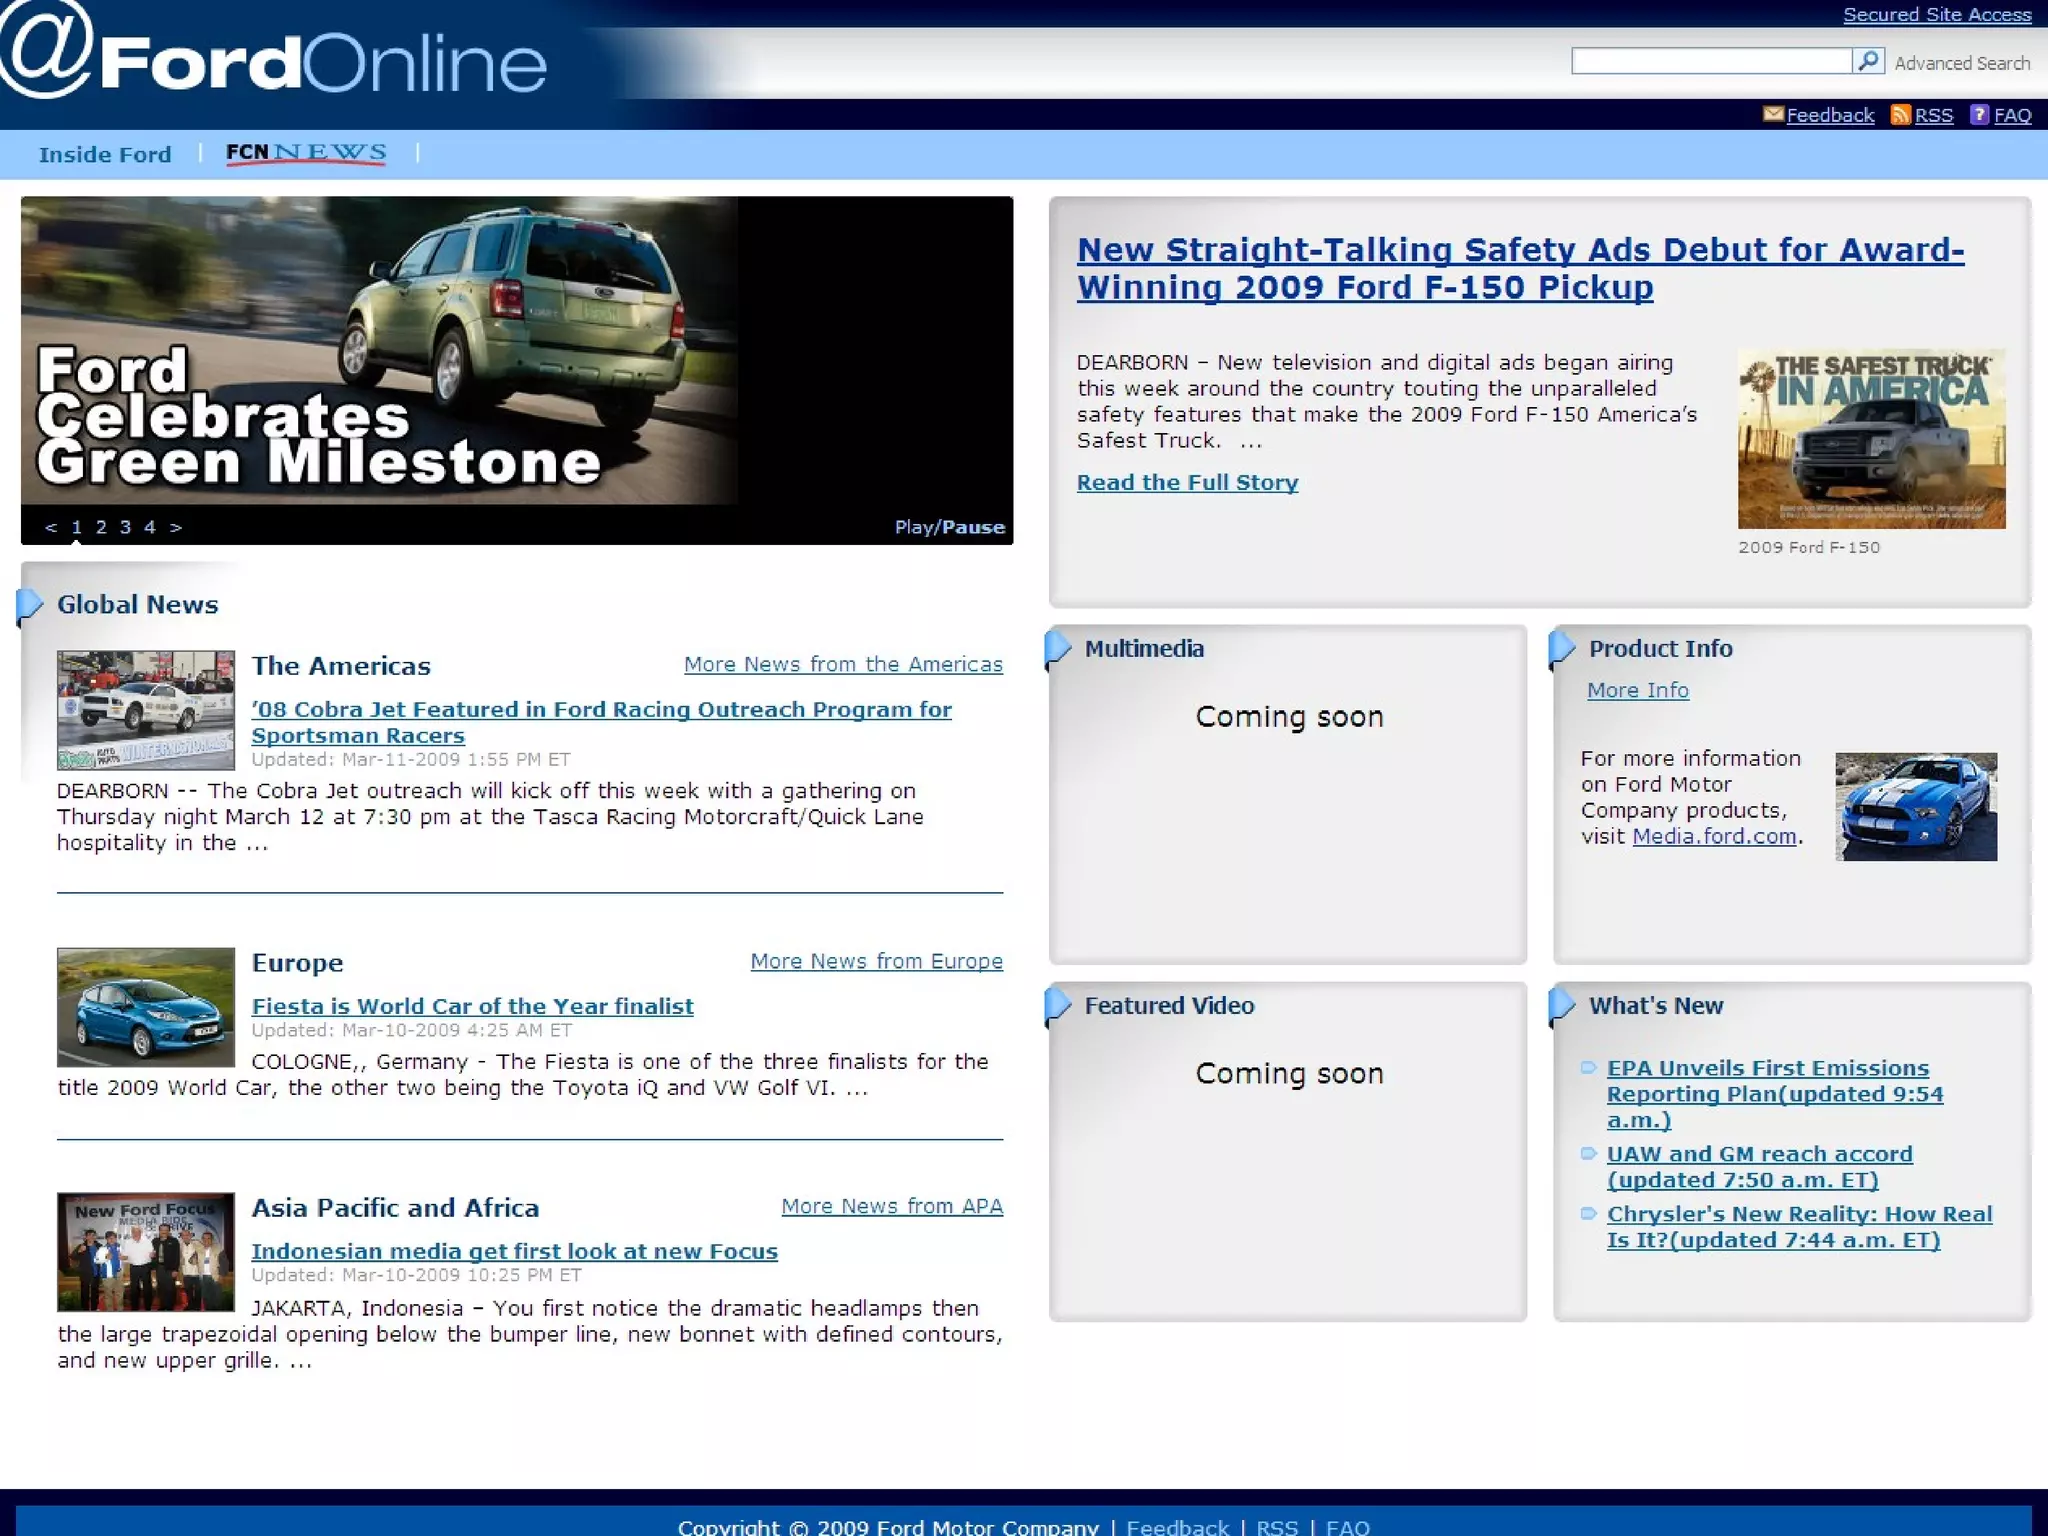
Task: Click the magnifier search icon
Action: [x=1868, y=61]
